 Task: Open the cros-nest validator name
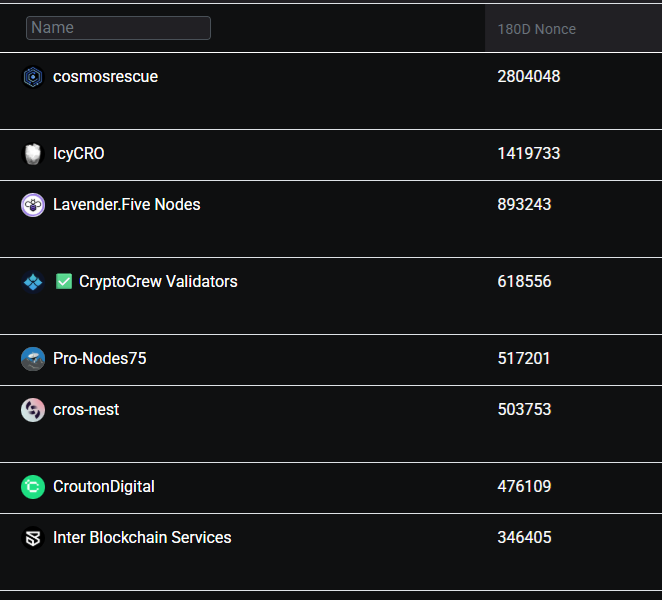86,410
